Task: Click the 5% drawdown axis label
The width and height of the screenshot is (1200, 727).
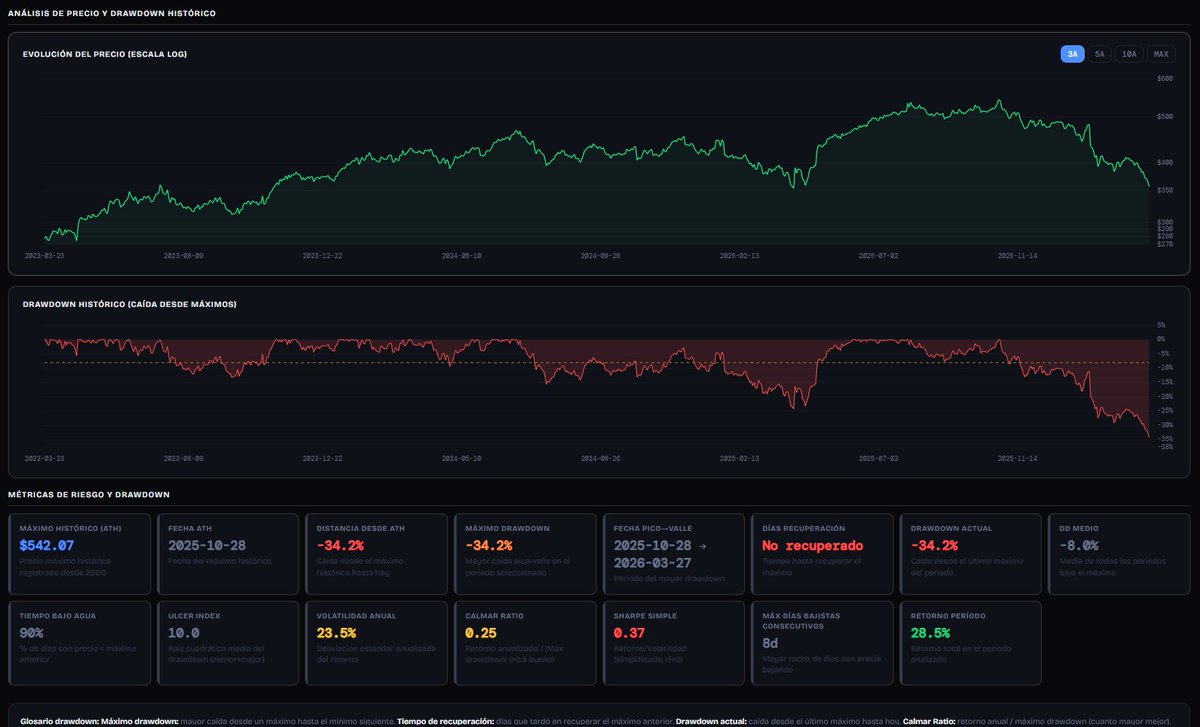Action: coord(1161,325)
